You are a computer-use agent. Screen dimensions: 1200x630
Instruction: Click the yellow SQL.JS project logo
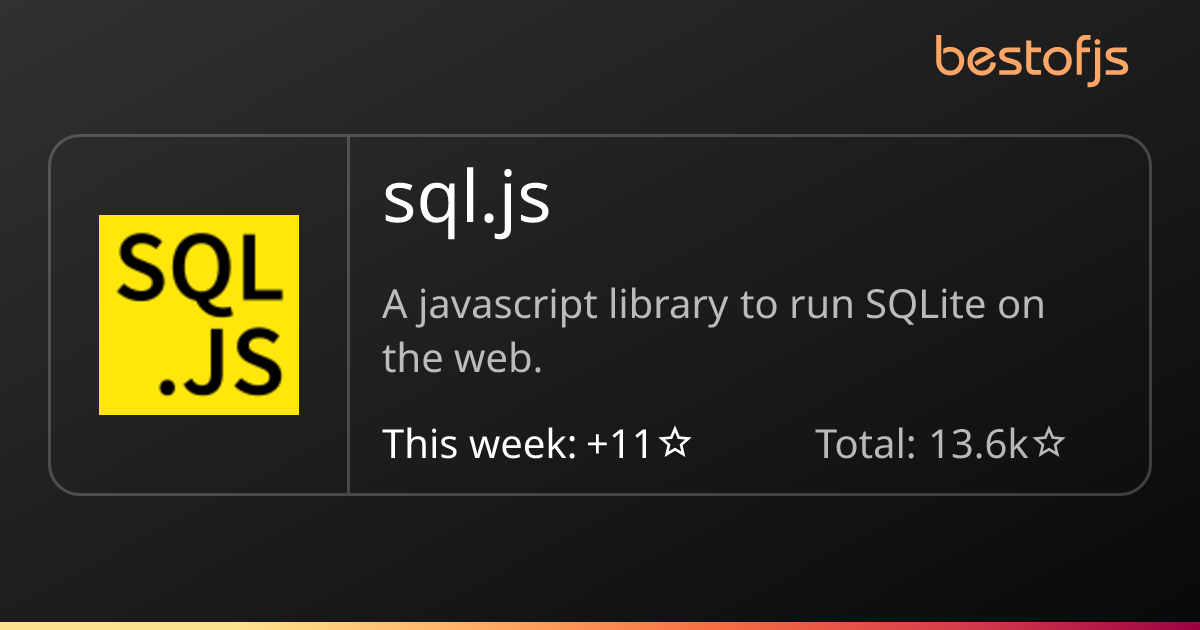pyautogui.click(x=199, y=315)
